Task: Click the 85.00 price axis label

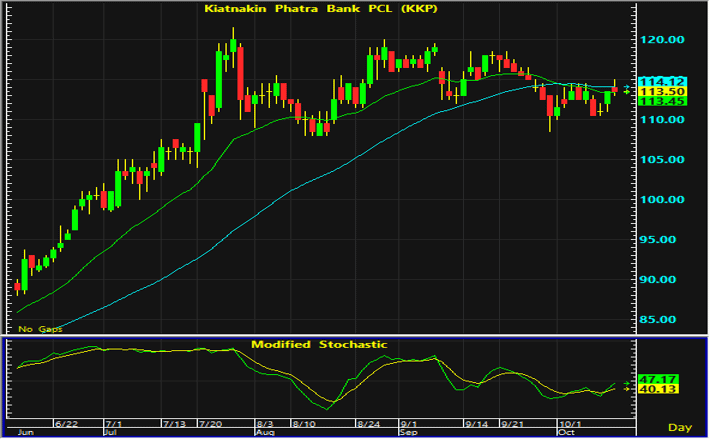Action: click(x=657, y=320)
